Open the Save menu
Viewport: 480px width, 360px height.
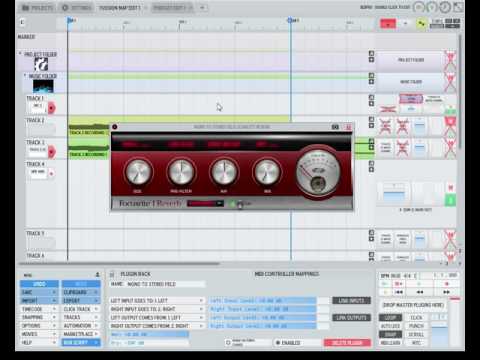pyautogui.click(x=39, y=292)
